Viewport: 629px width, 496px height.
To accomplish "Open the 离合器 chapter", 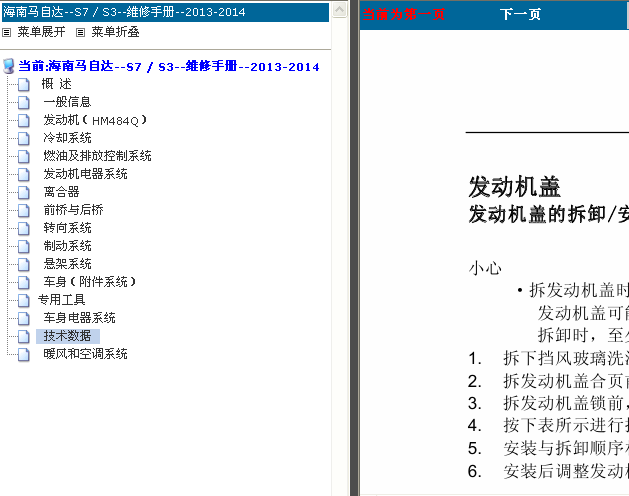I will (61, 192).
